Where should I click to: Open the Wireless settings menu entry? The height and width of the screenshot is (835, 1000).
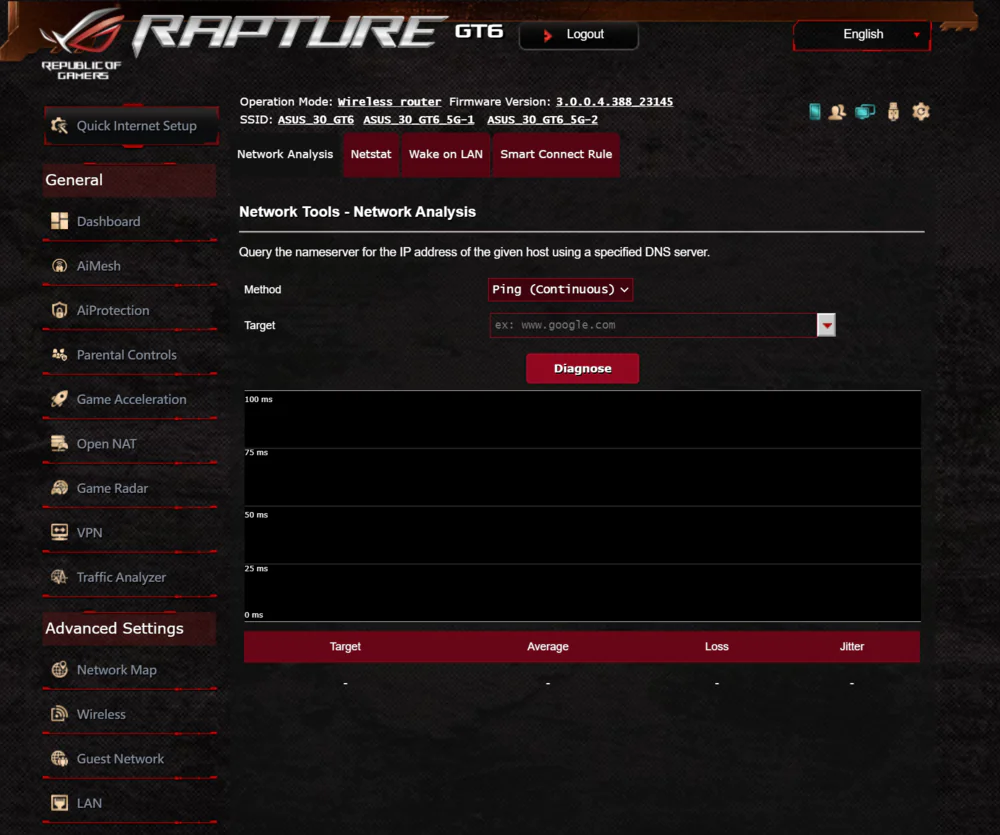130,714
